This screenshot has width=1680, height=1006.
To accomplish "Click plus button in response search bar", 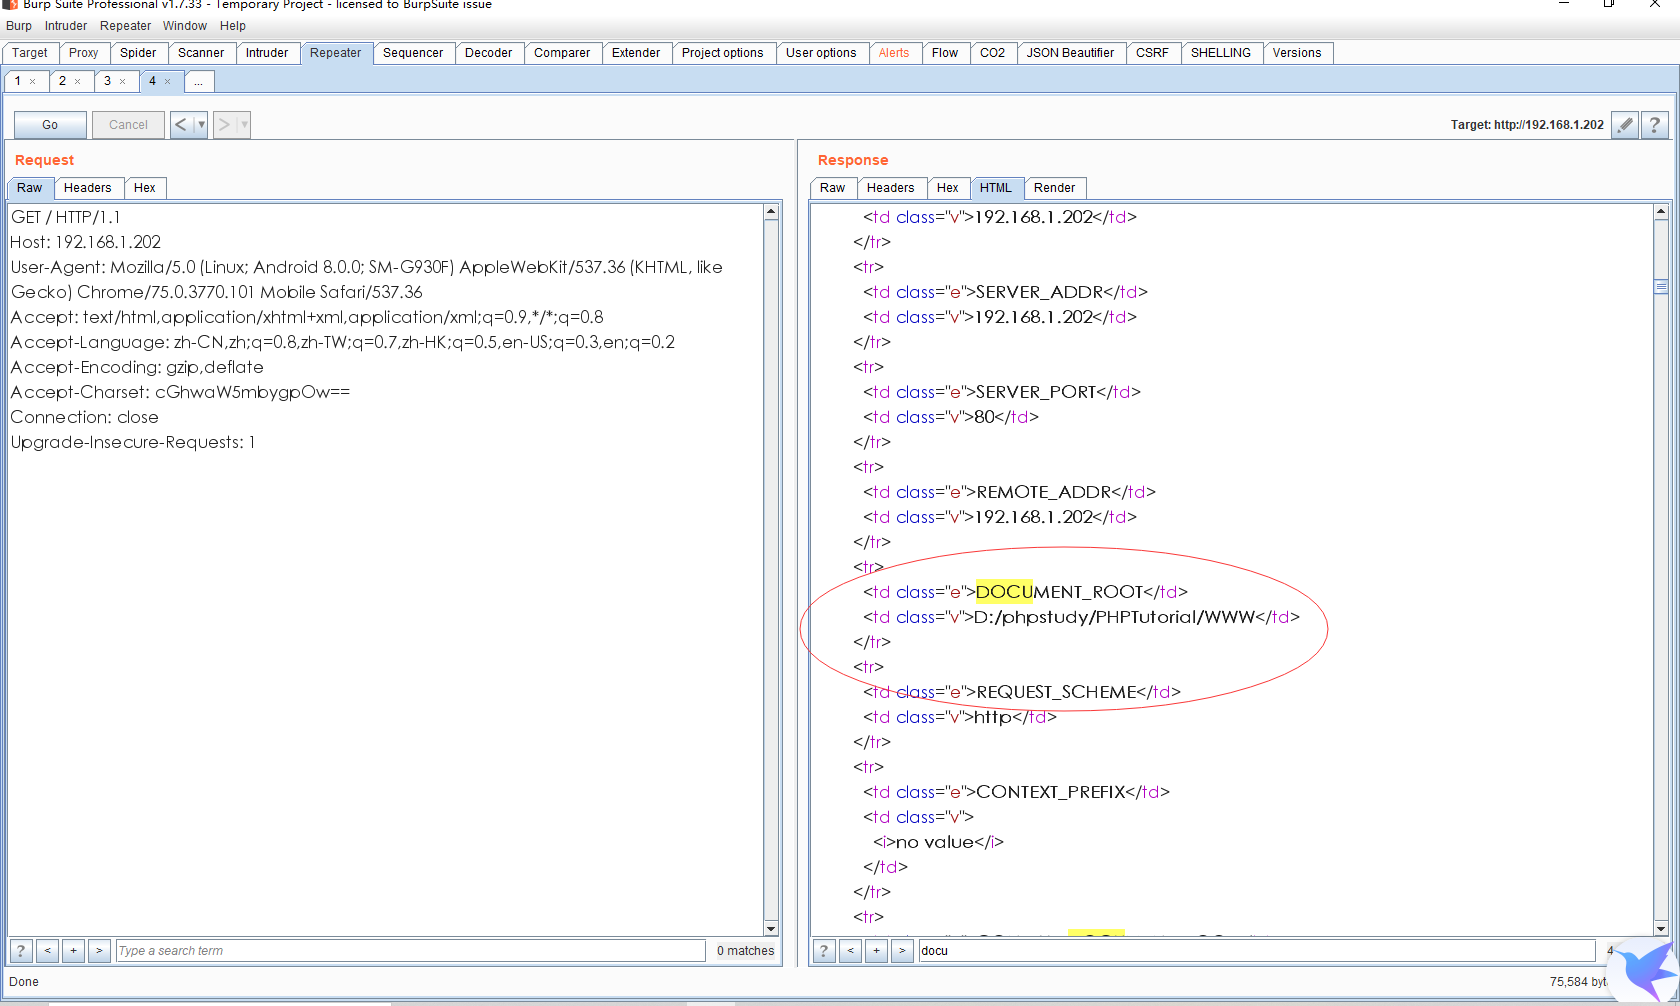I will tap(876, 951).
